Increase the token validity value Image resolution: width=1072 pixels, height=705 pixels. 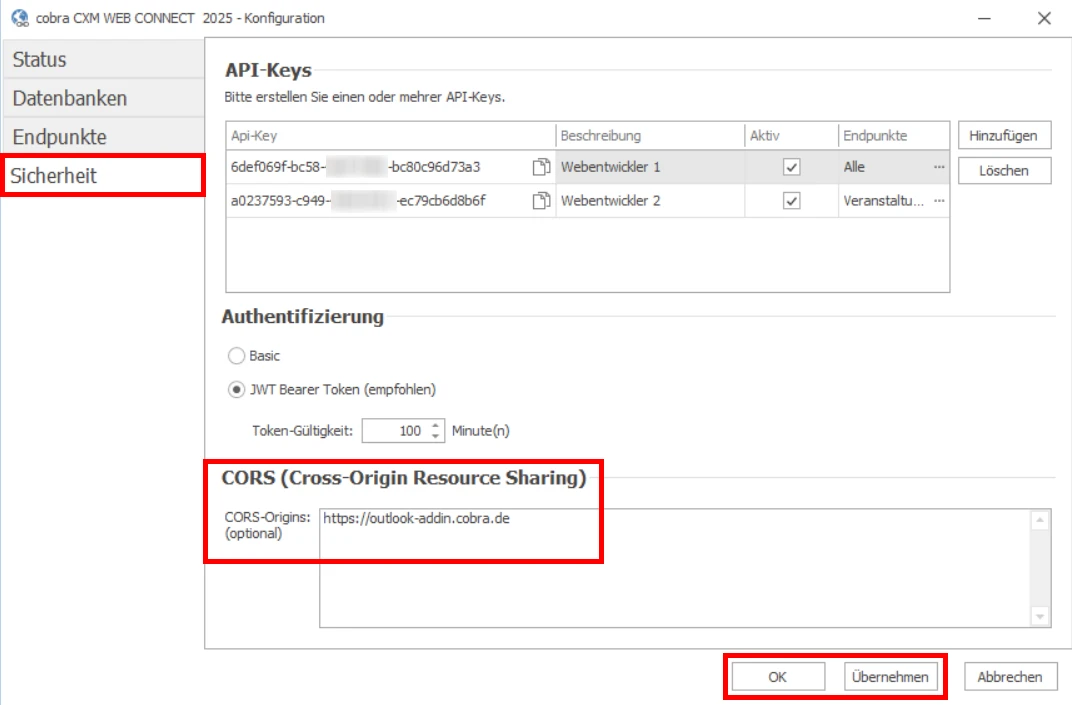(x=436, y=425)
